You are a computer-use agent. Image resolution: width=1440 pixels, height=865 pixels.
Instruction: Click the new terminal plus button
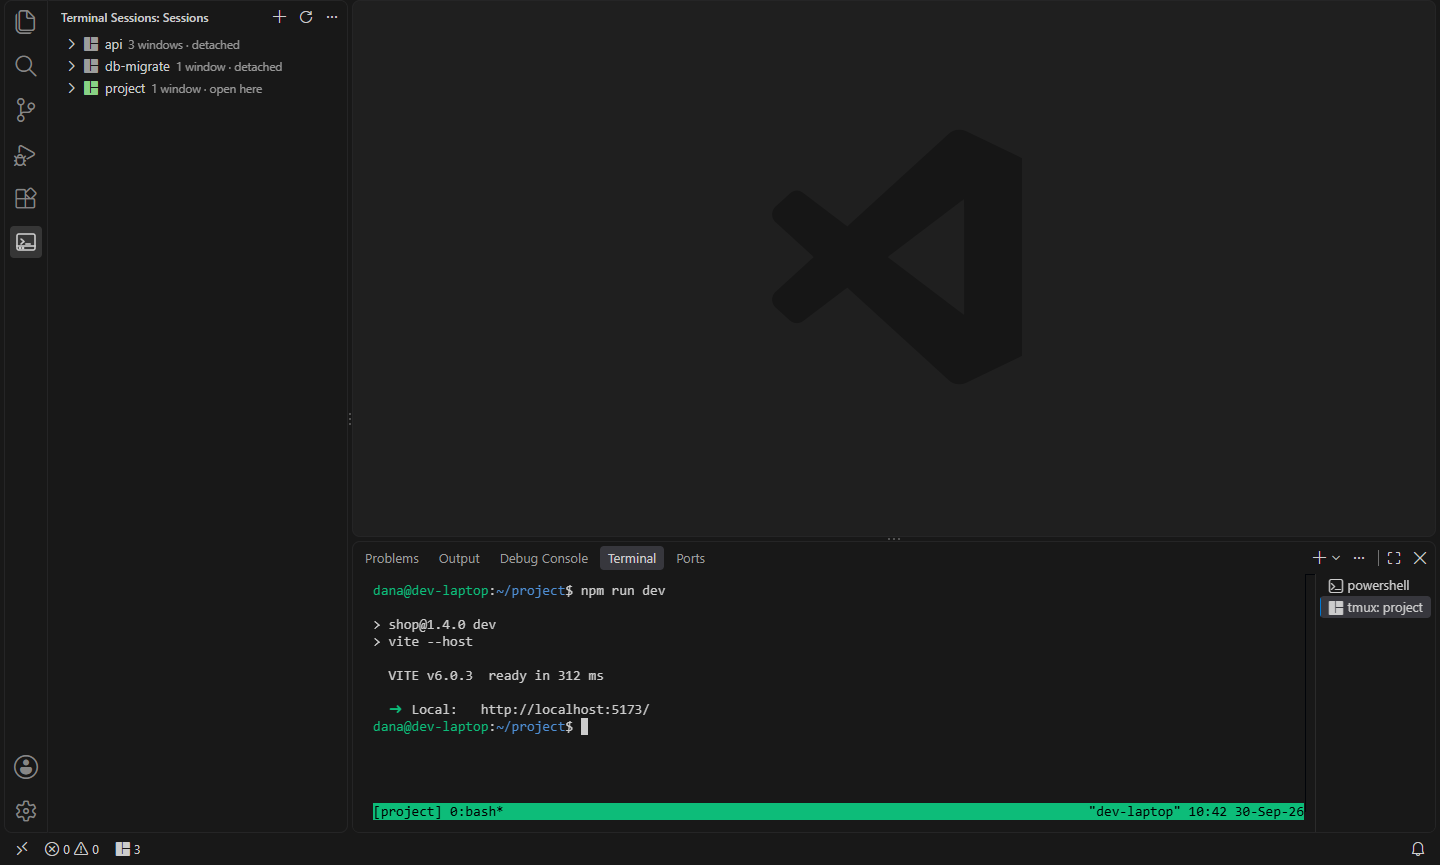click(1319, 558)
